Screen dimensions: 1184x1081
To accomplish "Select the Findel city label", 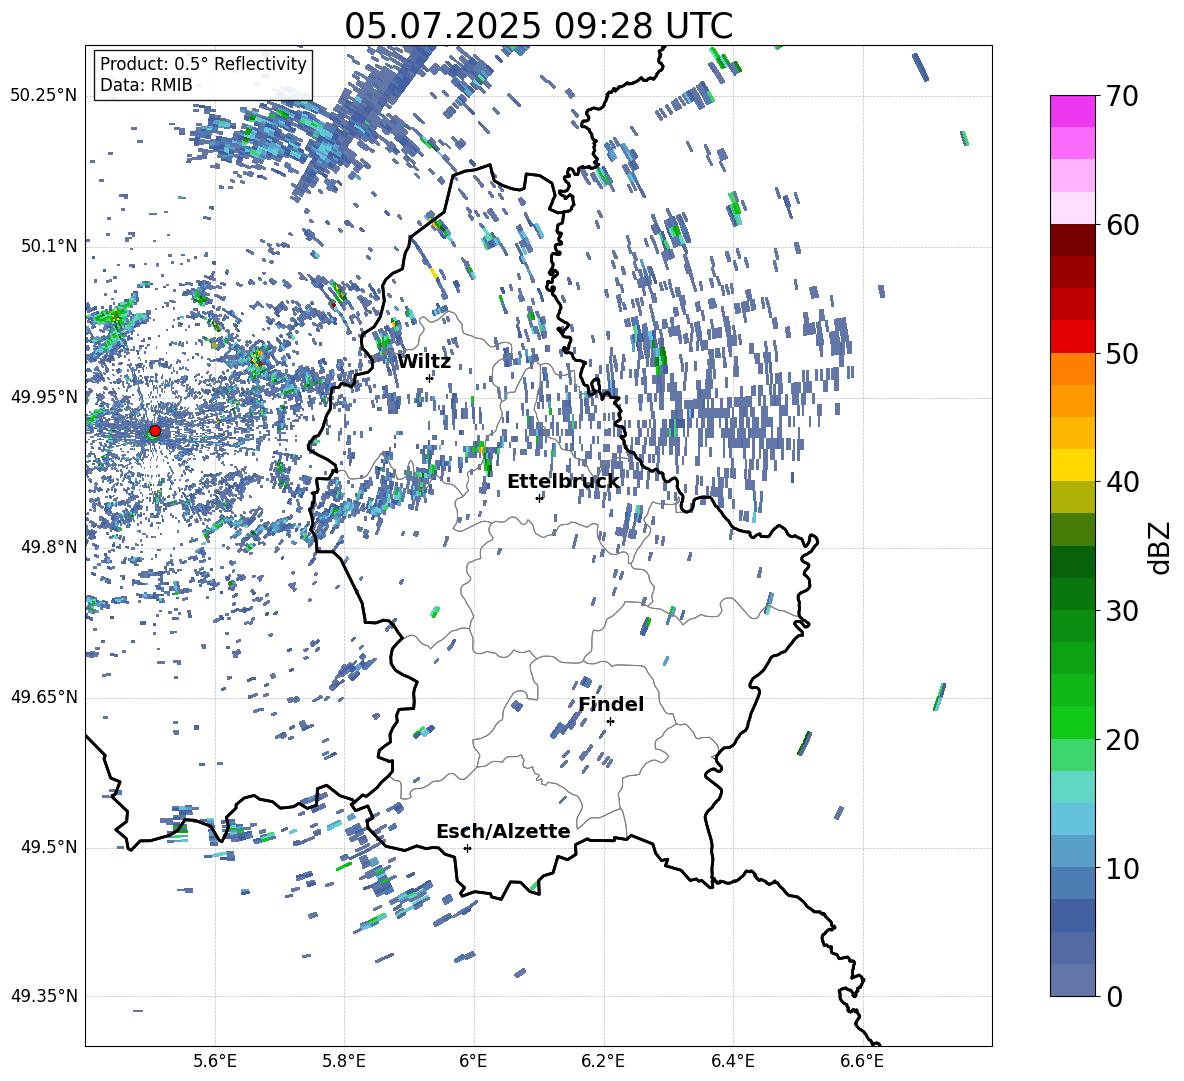I will pos(611,704).
